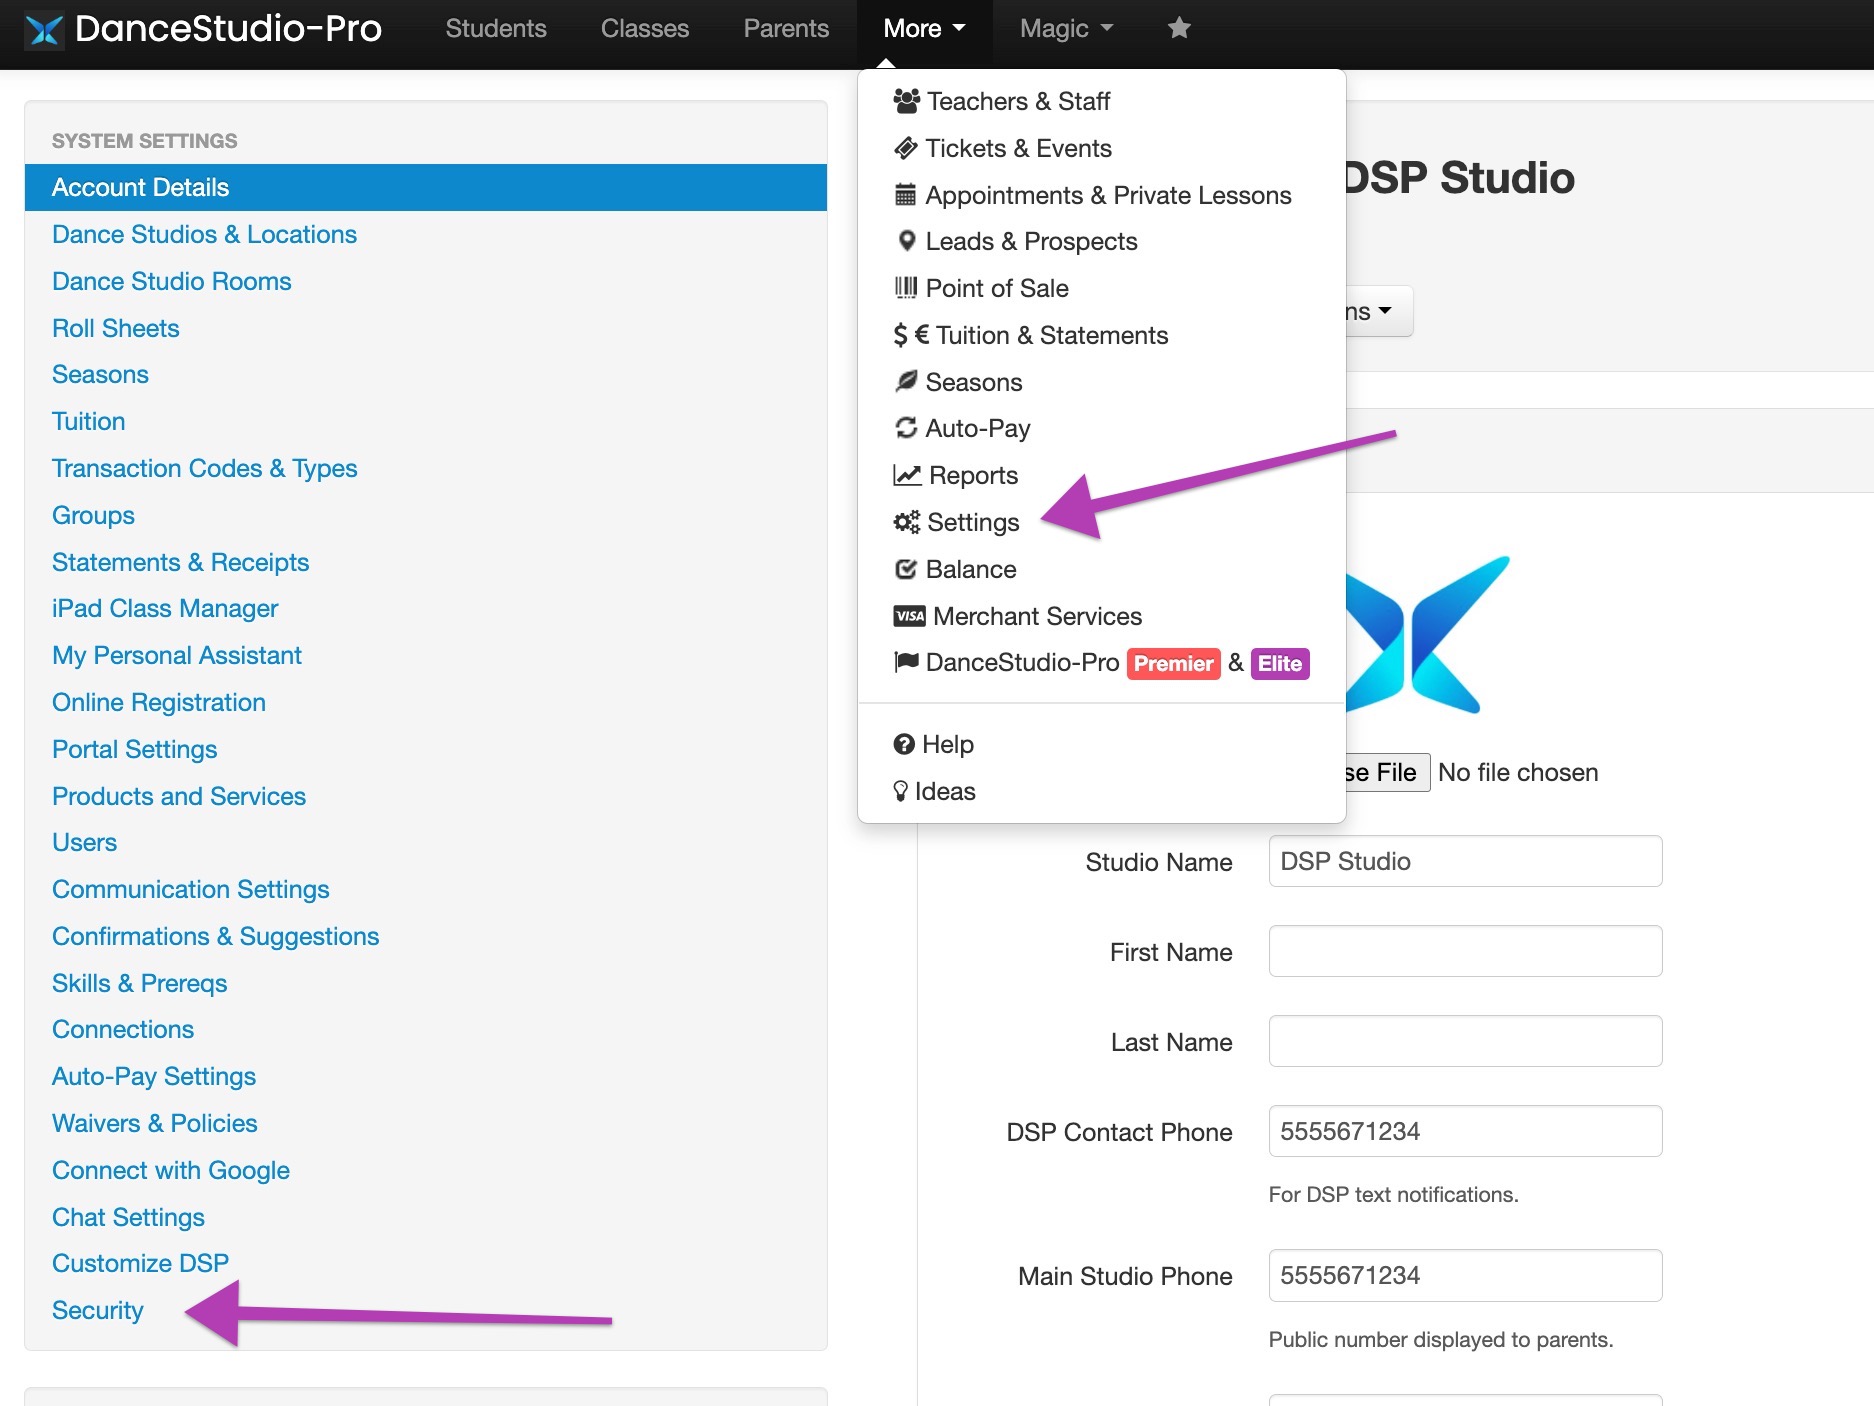Open iPad Class Manager settings
The image size is (1874, 1406).
[x=165, y=608]
